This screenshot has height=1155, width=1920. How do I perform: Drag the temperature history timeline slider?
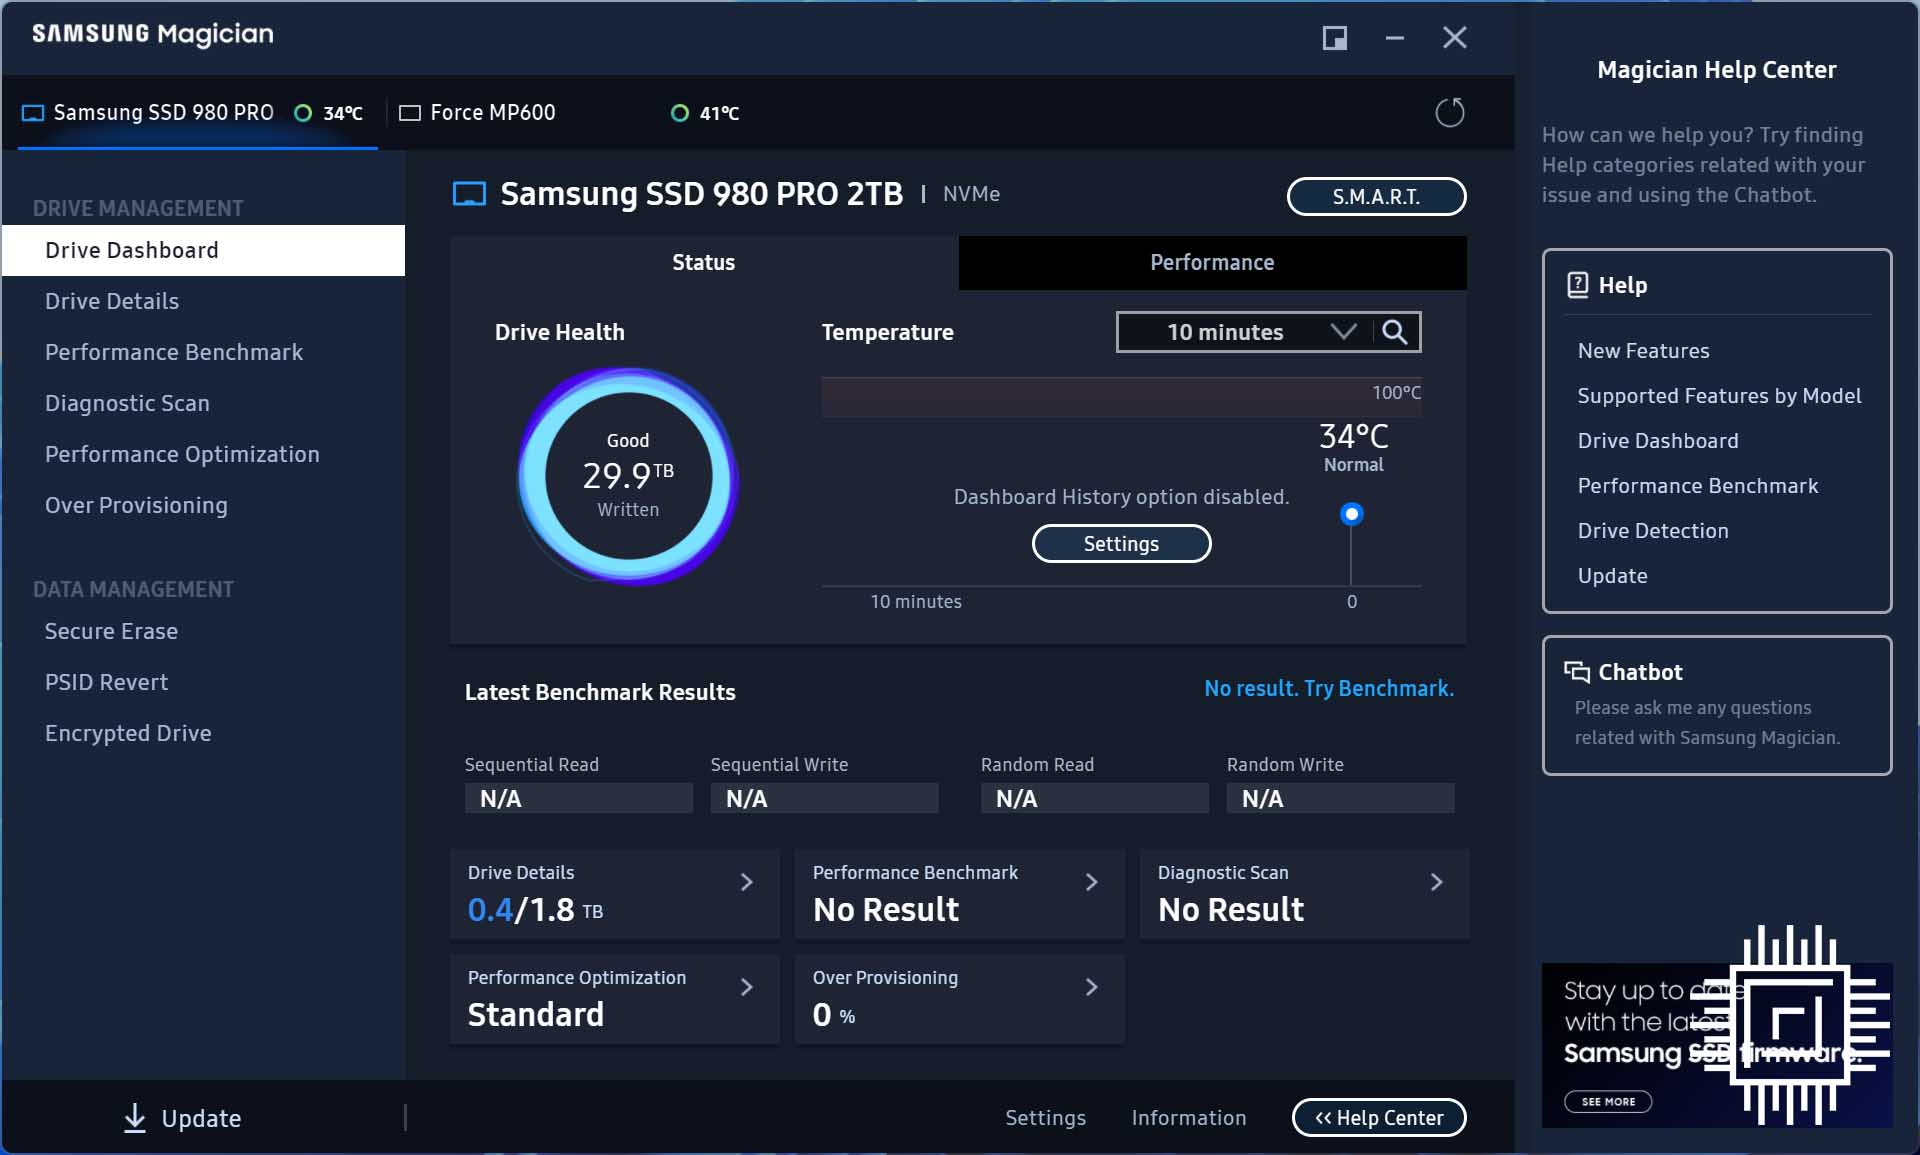coord(1351,514)
